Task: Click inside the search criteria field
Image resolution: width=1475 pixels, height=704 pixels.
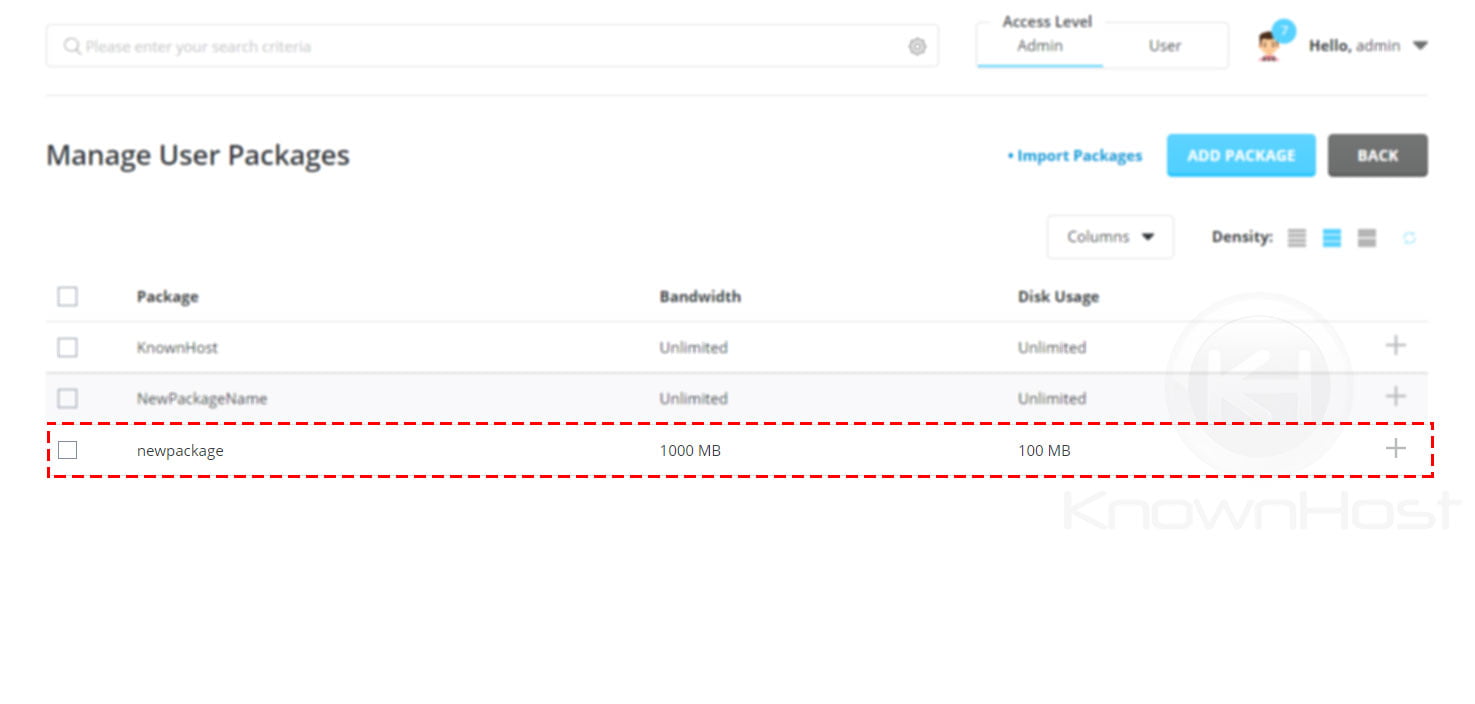Action: click(x=400, y=46)
